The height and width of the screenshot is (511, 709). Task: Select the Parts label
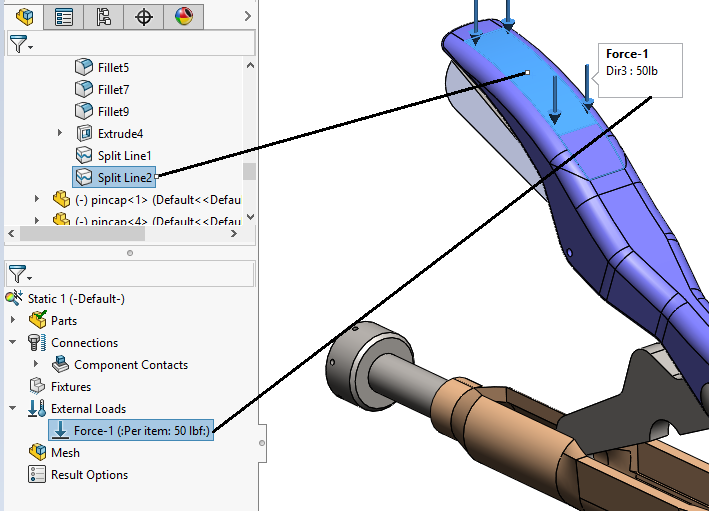64,321
